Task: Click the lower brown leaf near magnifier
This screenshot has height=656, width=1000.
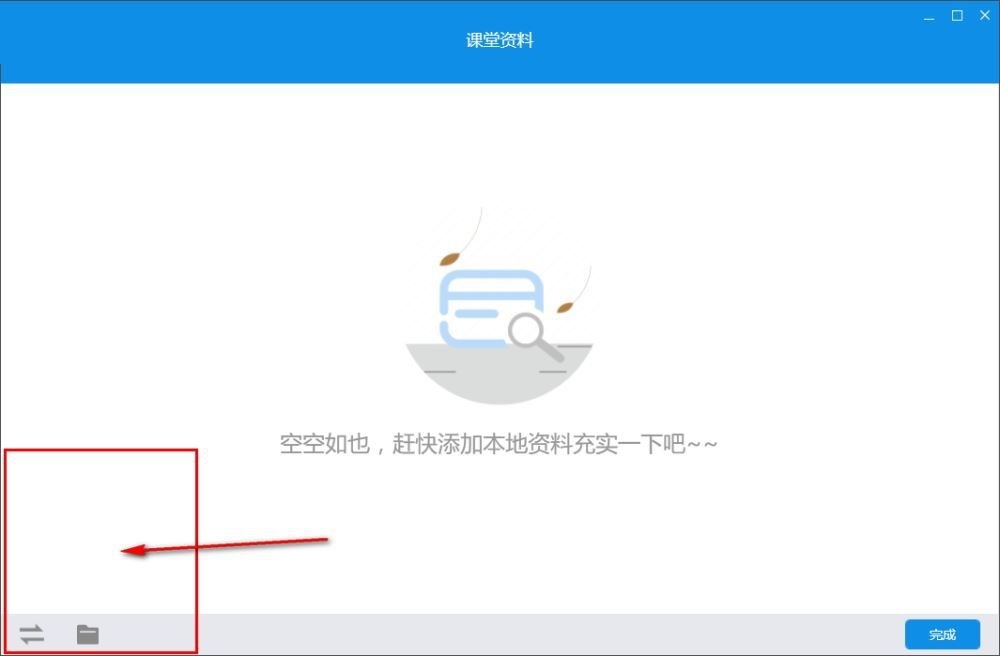Action: tap(565, 308)
